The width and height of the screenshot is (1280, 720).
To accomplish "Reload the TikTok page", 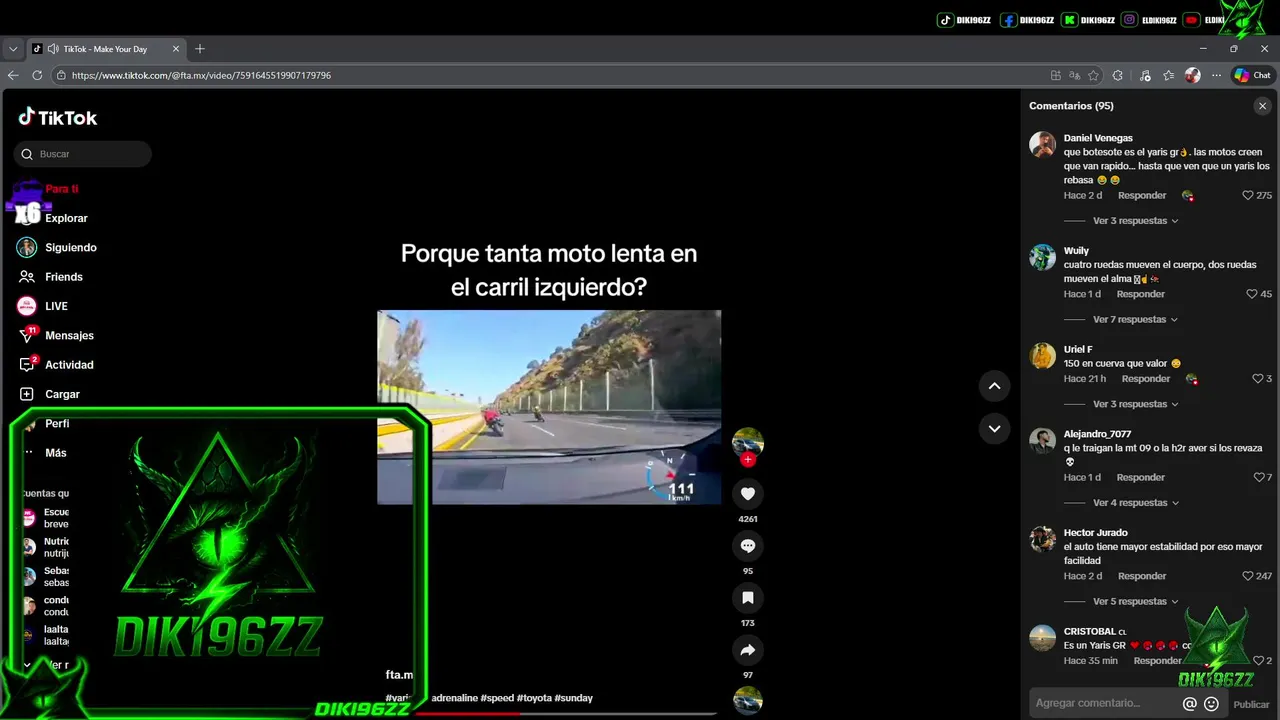I will pyautogui.click(x=37, y=75).
